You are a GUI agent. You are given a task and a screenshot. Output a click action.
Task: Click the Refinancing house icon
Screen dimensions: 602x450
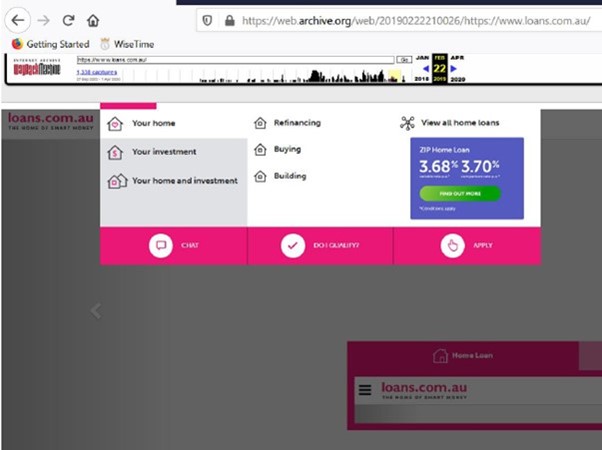click(x=260, y=123)
